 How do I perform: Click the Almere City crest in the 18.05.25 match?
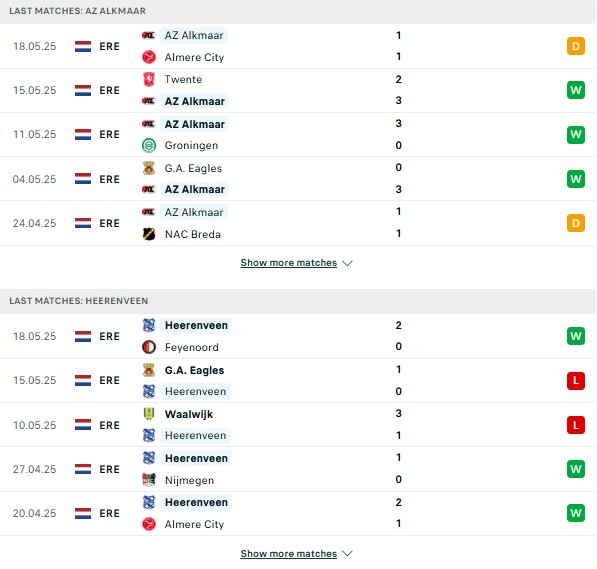[x=149, y=57]
